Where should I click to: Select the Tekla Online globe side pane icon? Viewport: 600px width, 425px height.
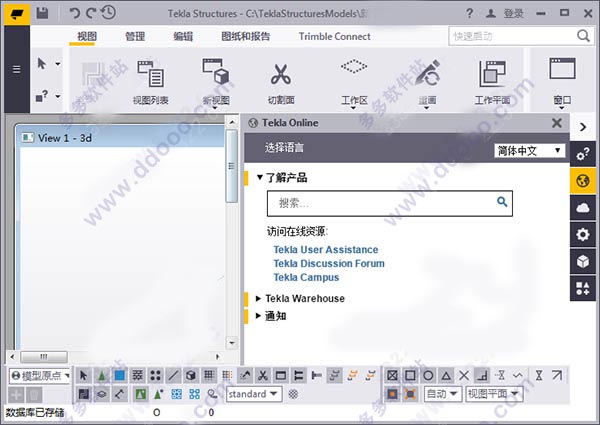[583, 181]
